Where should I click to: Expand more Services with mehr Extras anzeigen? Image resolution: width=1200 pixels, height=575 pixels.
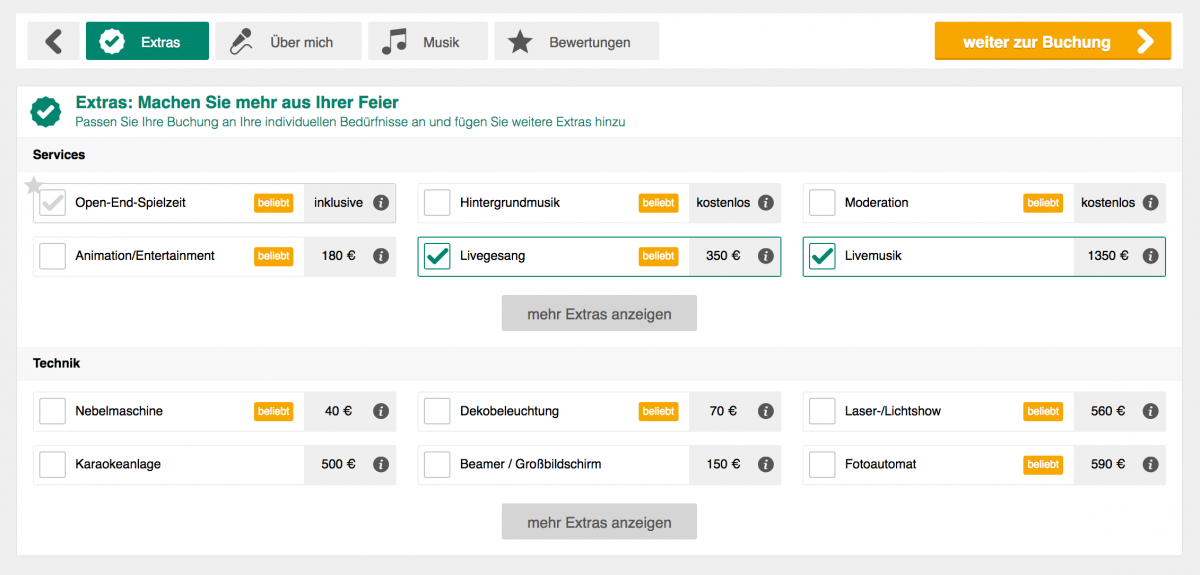click(599, 314)
